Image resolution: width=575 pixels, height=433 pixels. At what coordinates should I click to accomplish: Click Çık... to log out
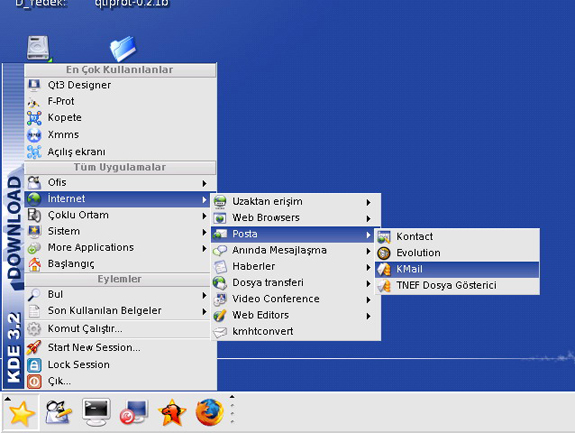[120, 382]
